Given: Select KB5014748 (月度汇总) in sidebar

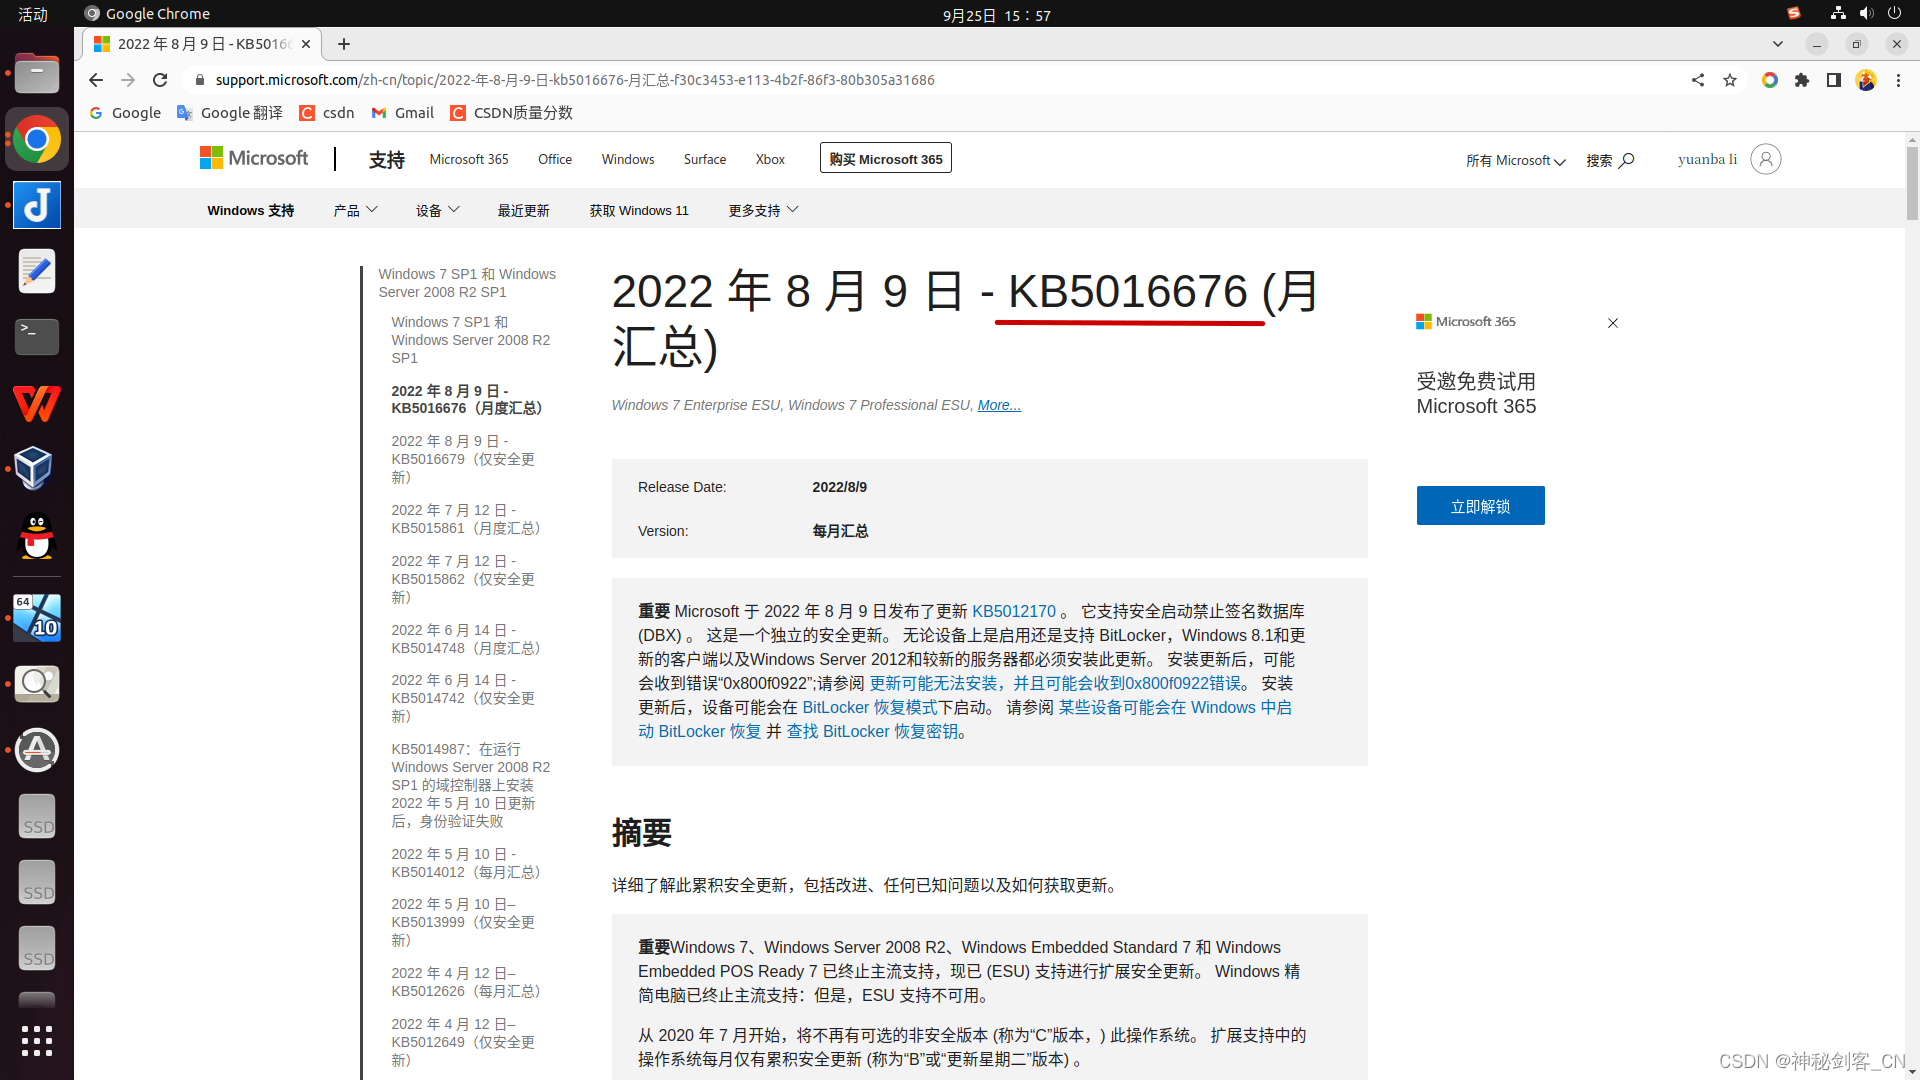Looking at the screenshot, I should coord(466,639).
